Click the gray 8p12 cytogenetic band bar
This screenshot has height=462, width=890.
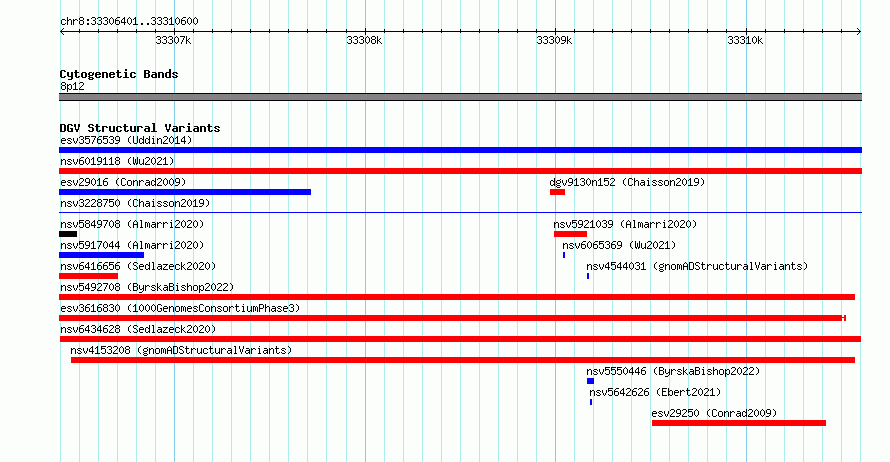coord(460,97)
